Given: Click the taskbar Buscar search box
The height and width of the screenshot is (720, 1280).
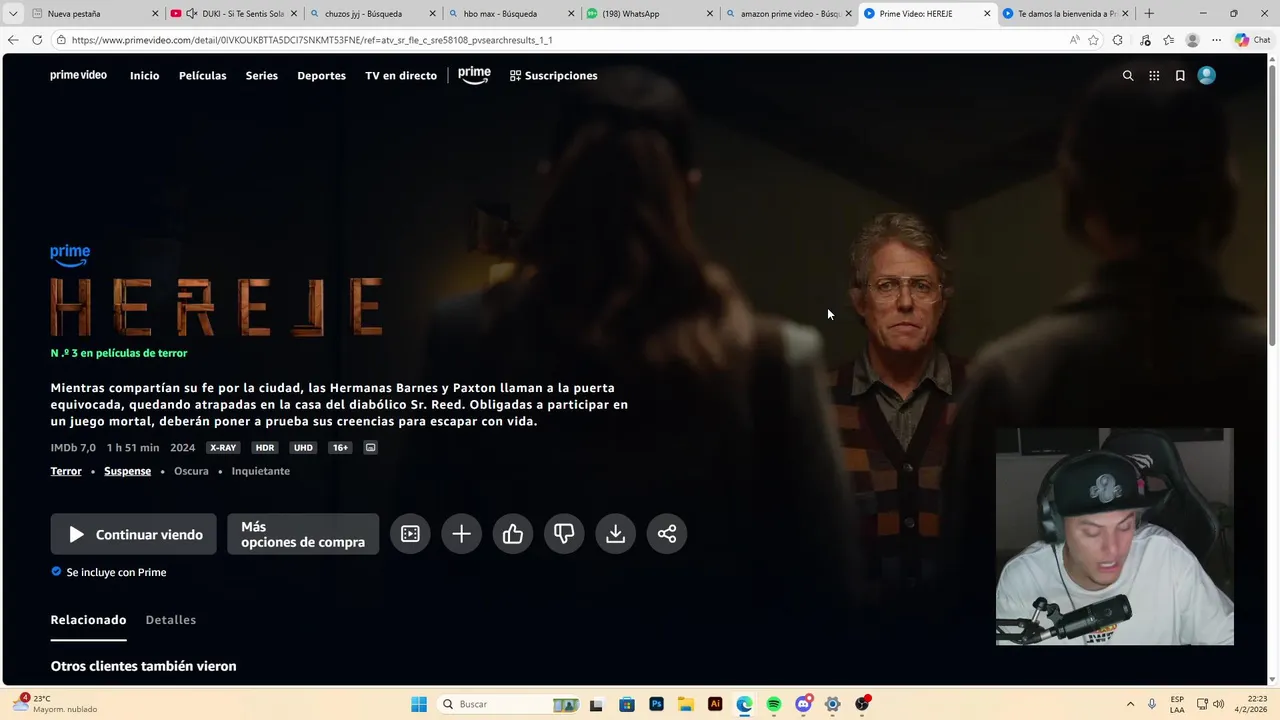Looking at the screenshot, I should 508,704.
